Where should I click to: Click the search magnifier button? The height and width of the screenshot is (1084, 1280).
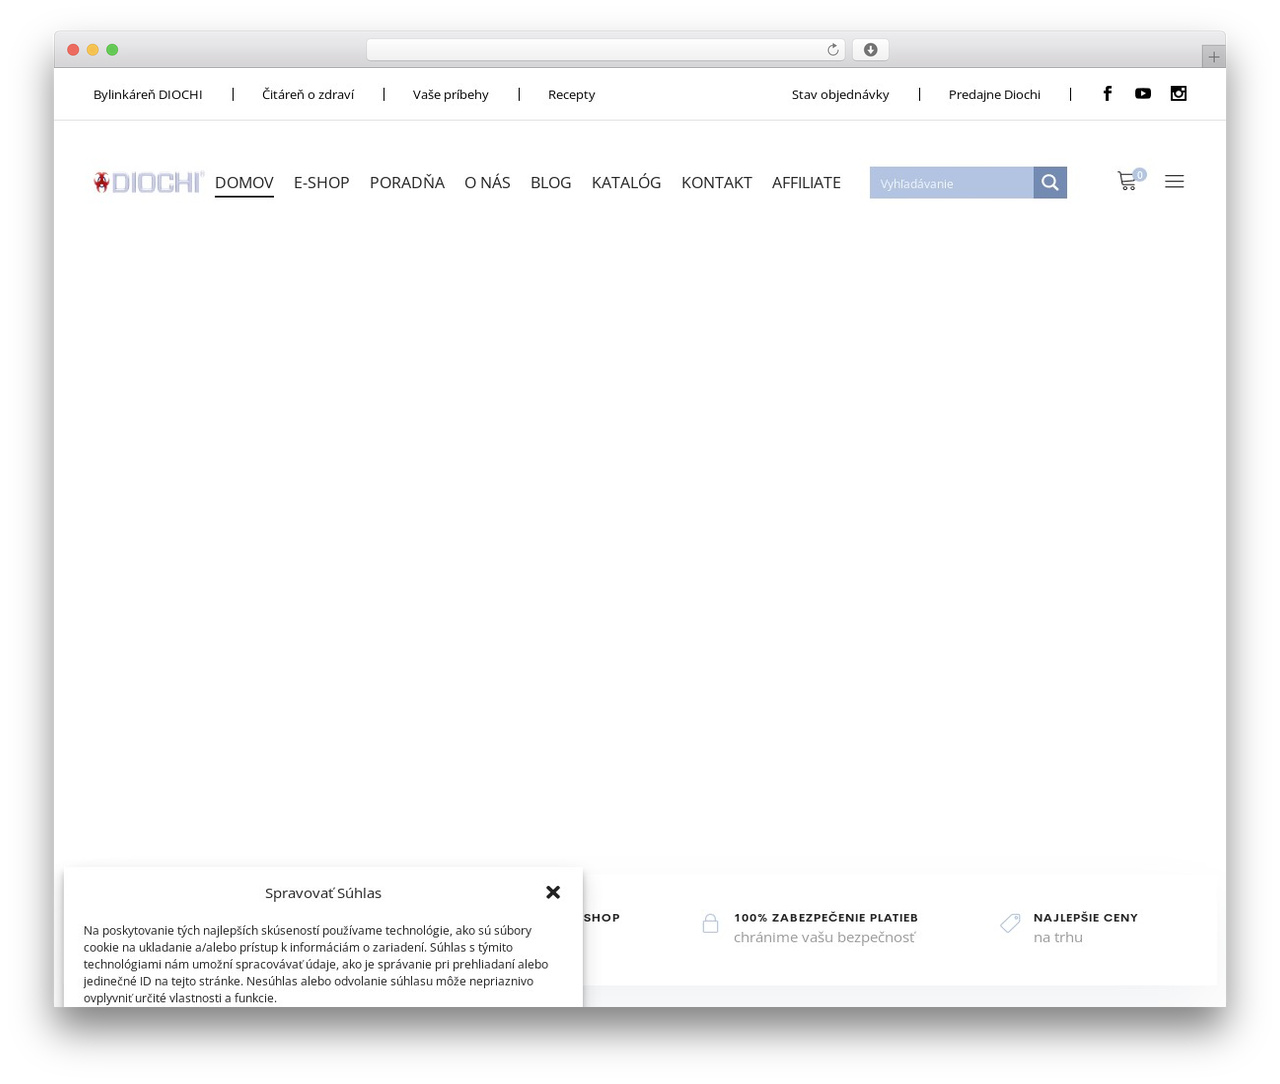[1050, 183]
